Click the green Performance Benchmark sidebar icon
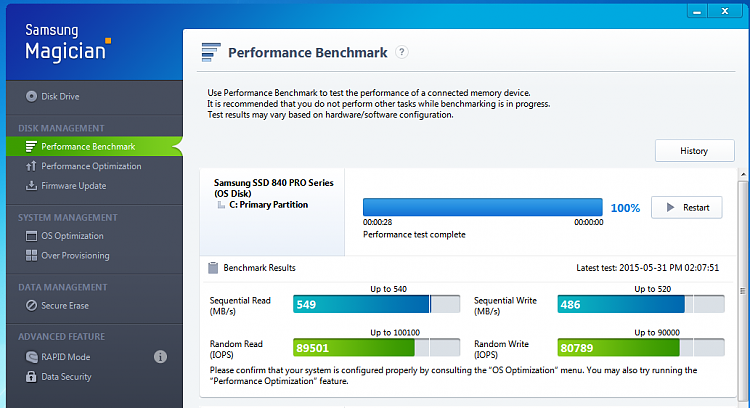This screenshot has width=750, height=408. click(31, 146)
